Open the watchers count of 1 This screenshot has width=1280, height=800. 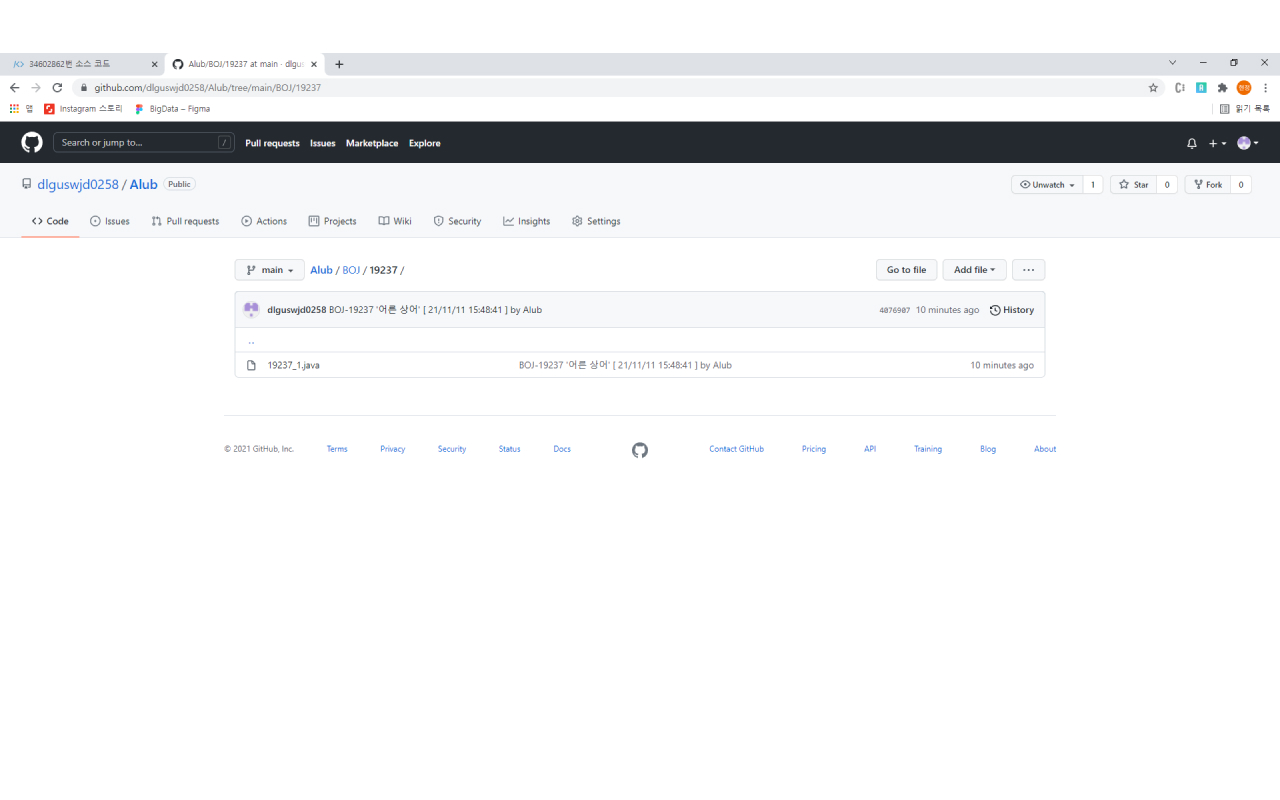[x=1093, y=185]
